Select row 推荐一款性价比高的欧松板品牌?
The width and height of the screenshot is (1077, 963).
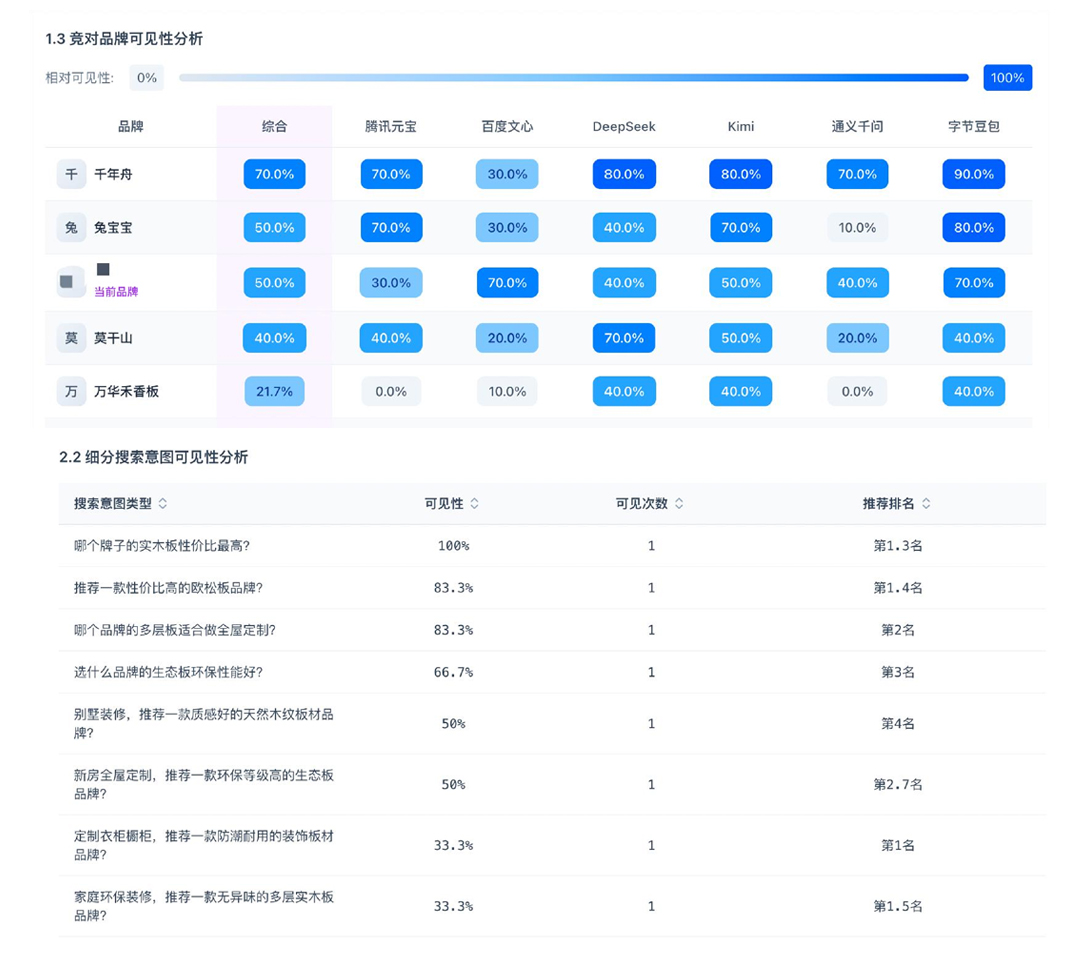552,588
